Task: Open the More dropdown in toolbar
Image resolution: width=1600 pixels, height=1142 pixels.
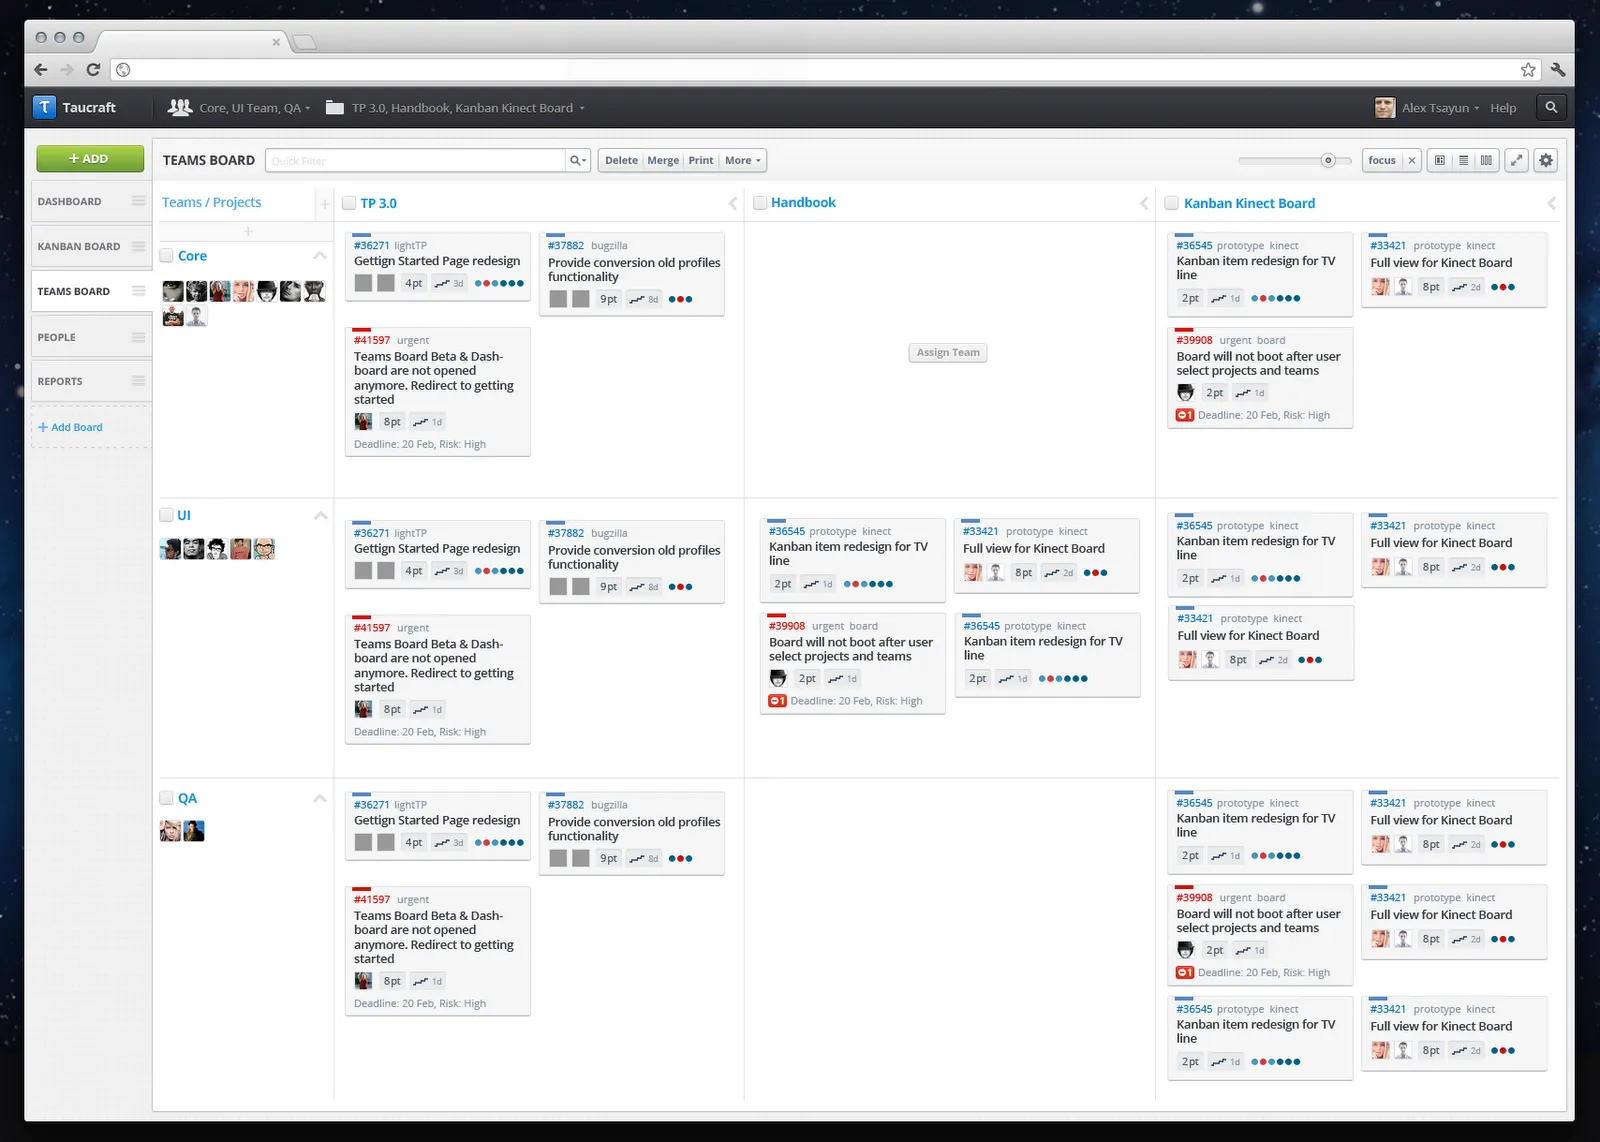Action: (x=743, y=160)
